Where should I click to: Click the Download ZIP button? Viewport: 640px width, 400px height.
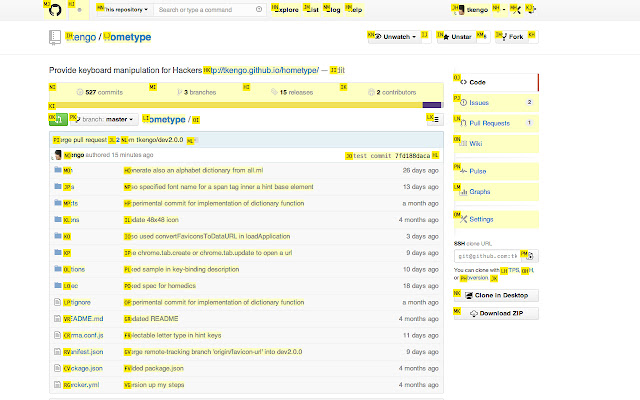click(x=496, y=313)
